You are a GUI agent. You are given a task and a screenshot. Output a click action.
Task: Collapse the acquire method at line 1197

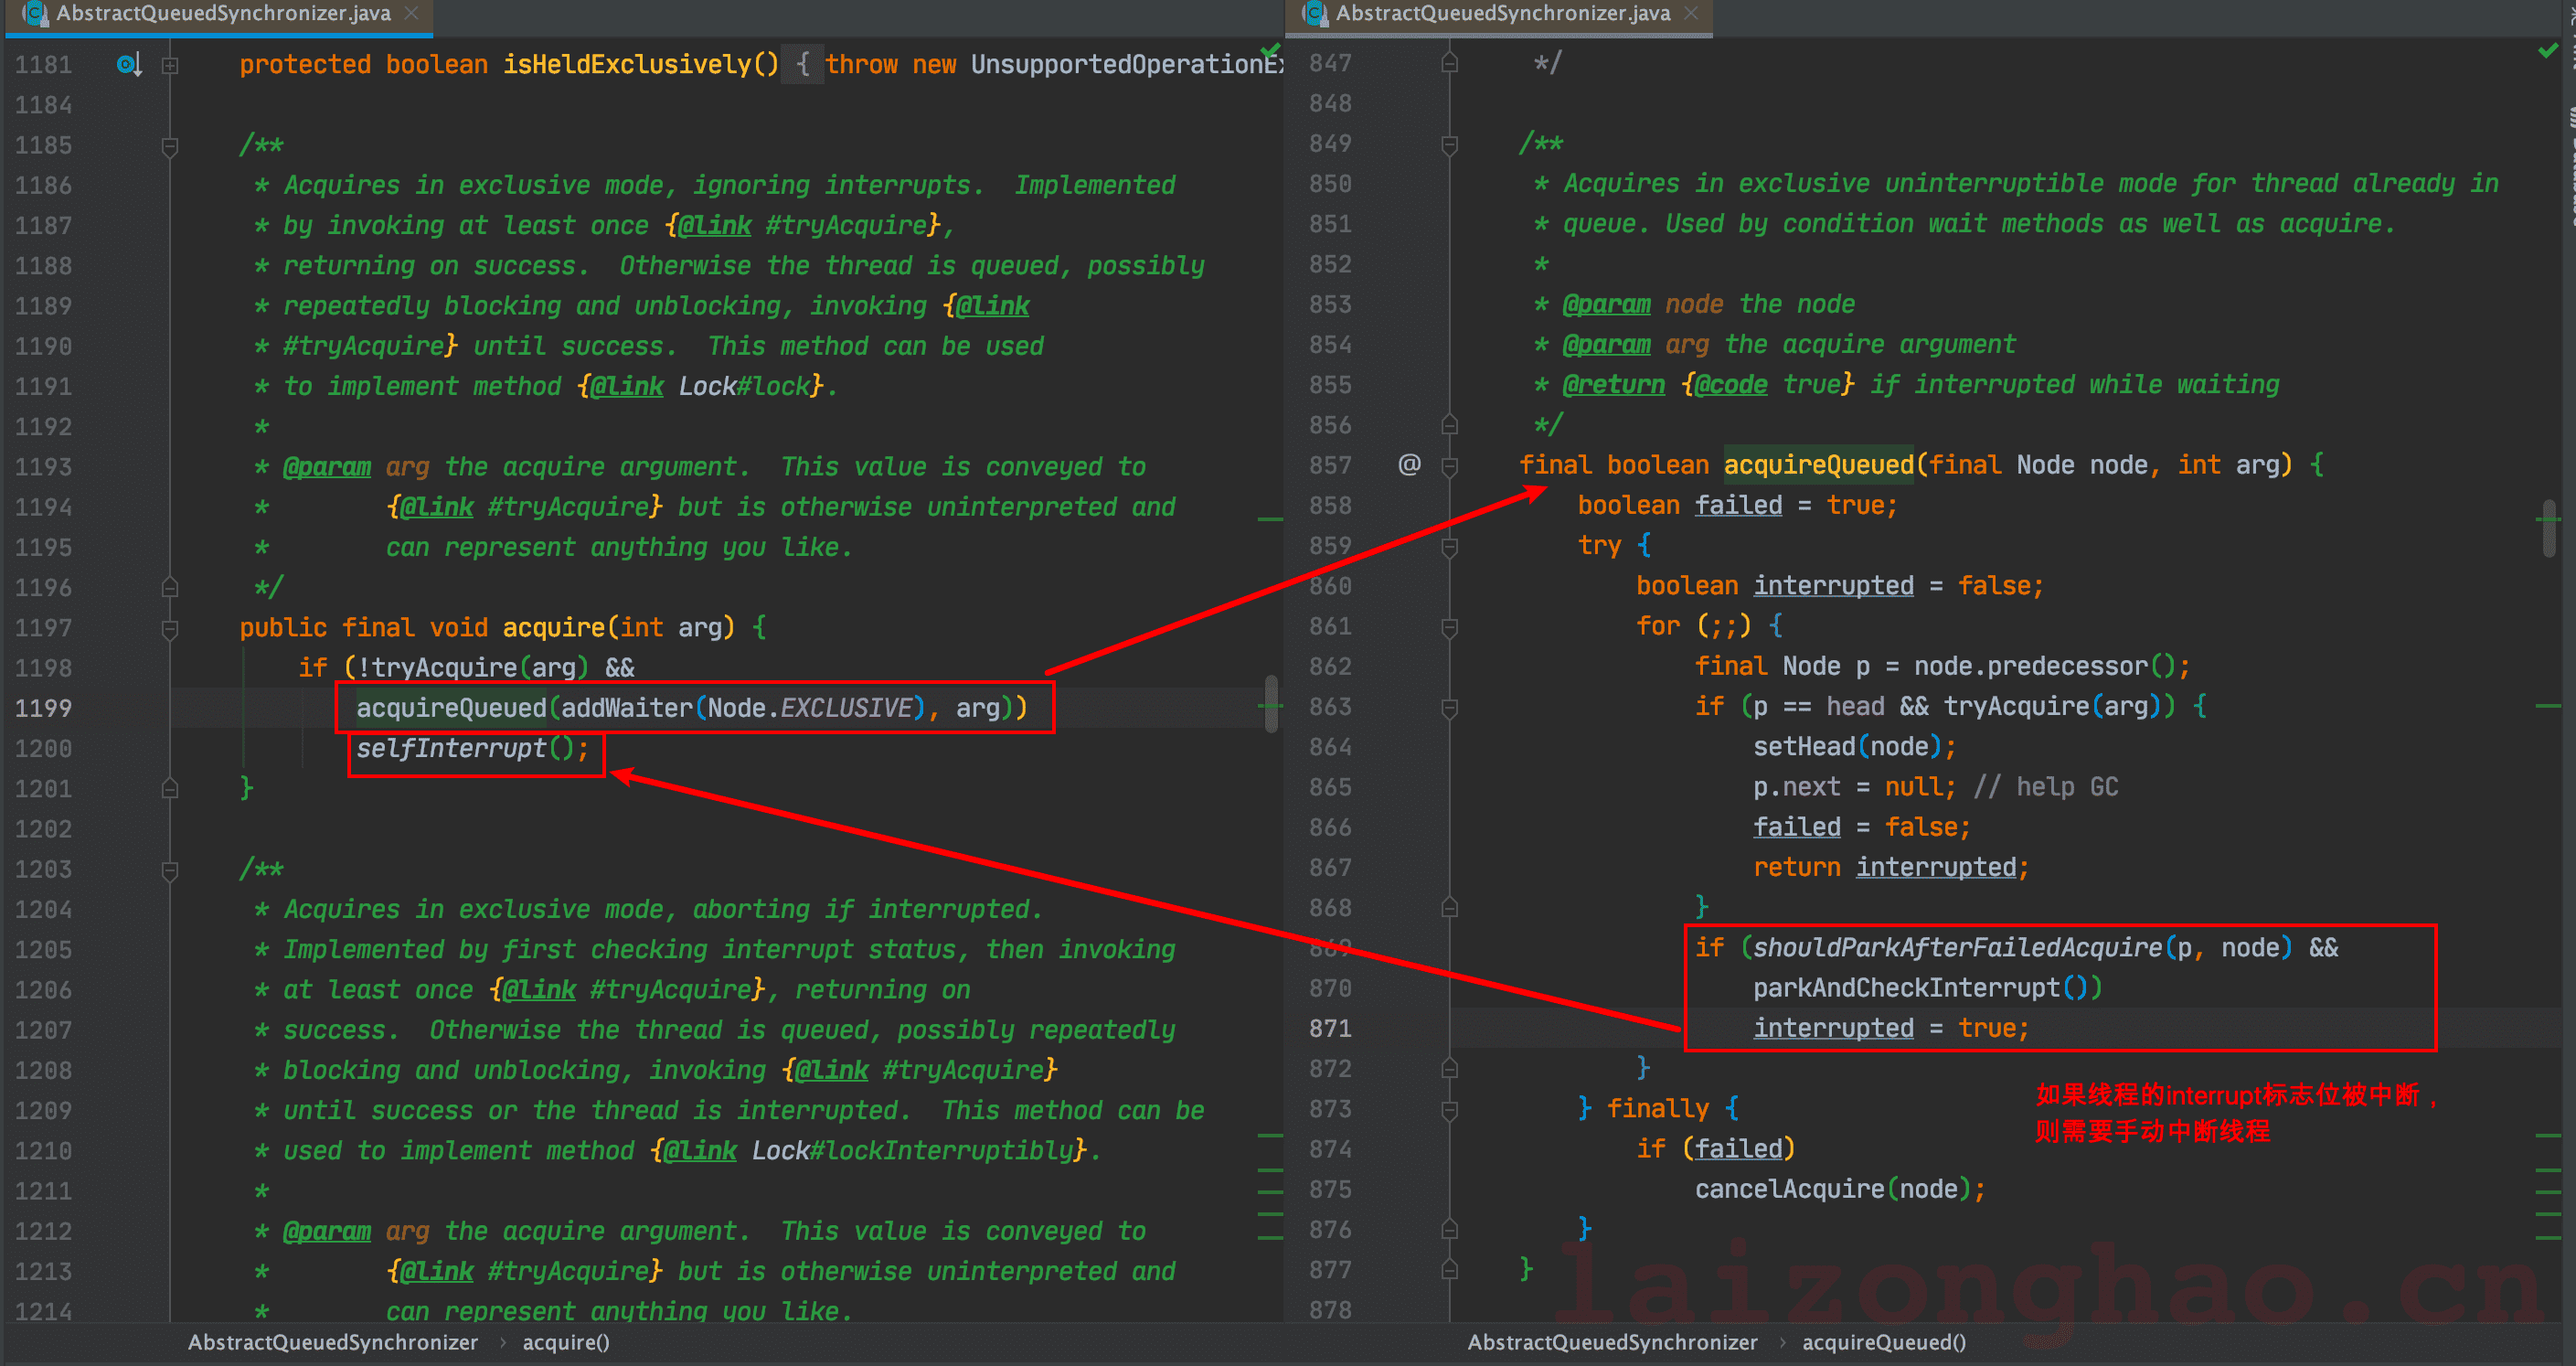coord(170,628)
